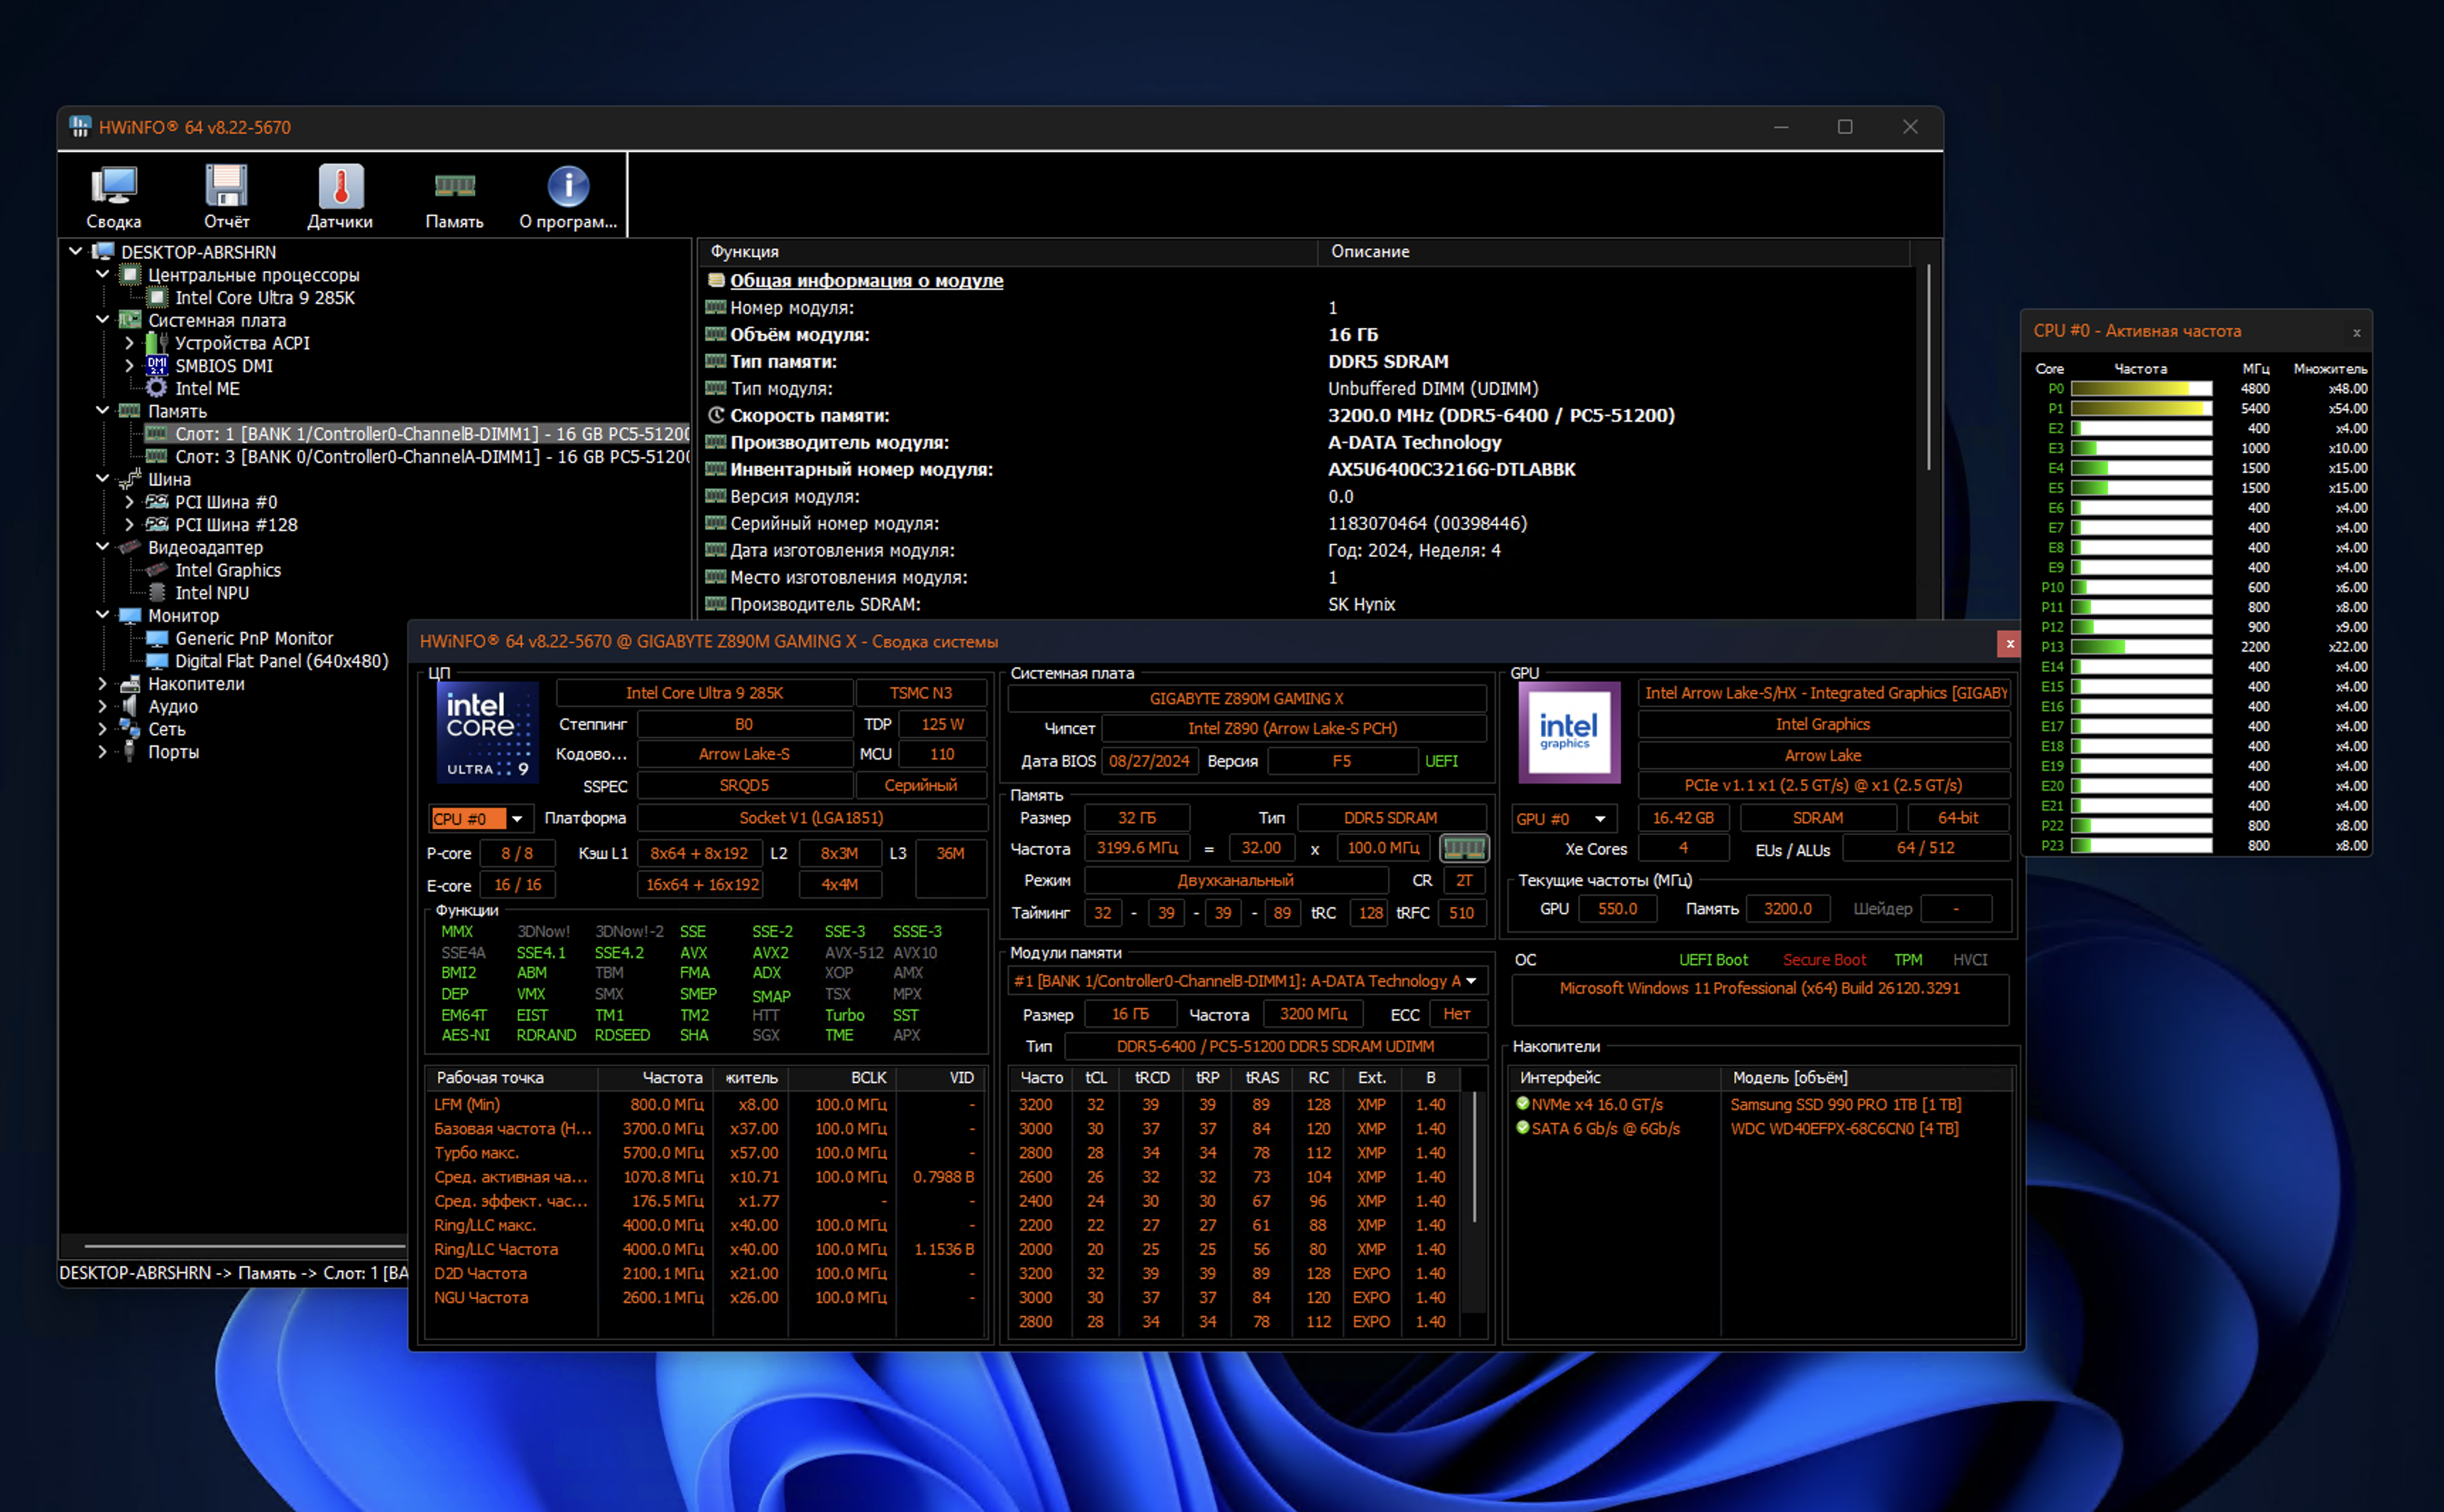Image resolution: width=2444 pixels, height=1512 pixels.
Task: Click the memory module chip icon beside 100.0 МГц
Action: [1464, 848]
